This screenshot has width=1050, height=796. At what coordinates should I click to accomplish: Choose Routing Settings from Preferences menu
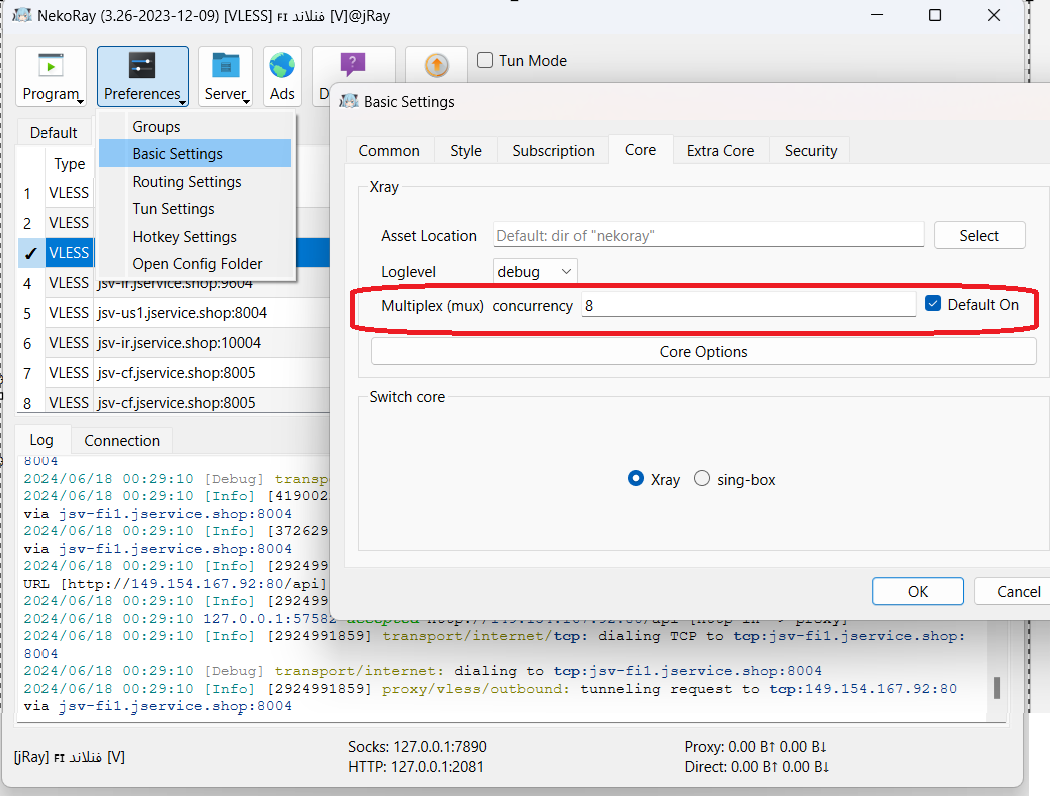point(187,182)
